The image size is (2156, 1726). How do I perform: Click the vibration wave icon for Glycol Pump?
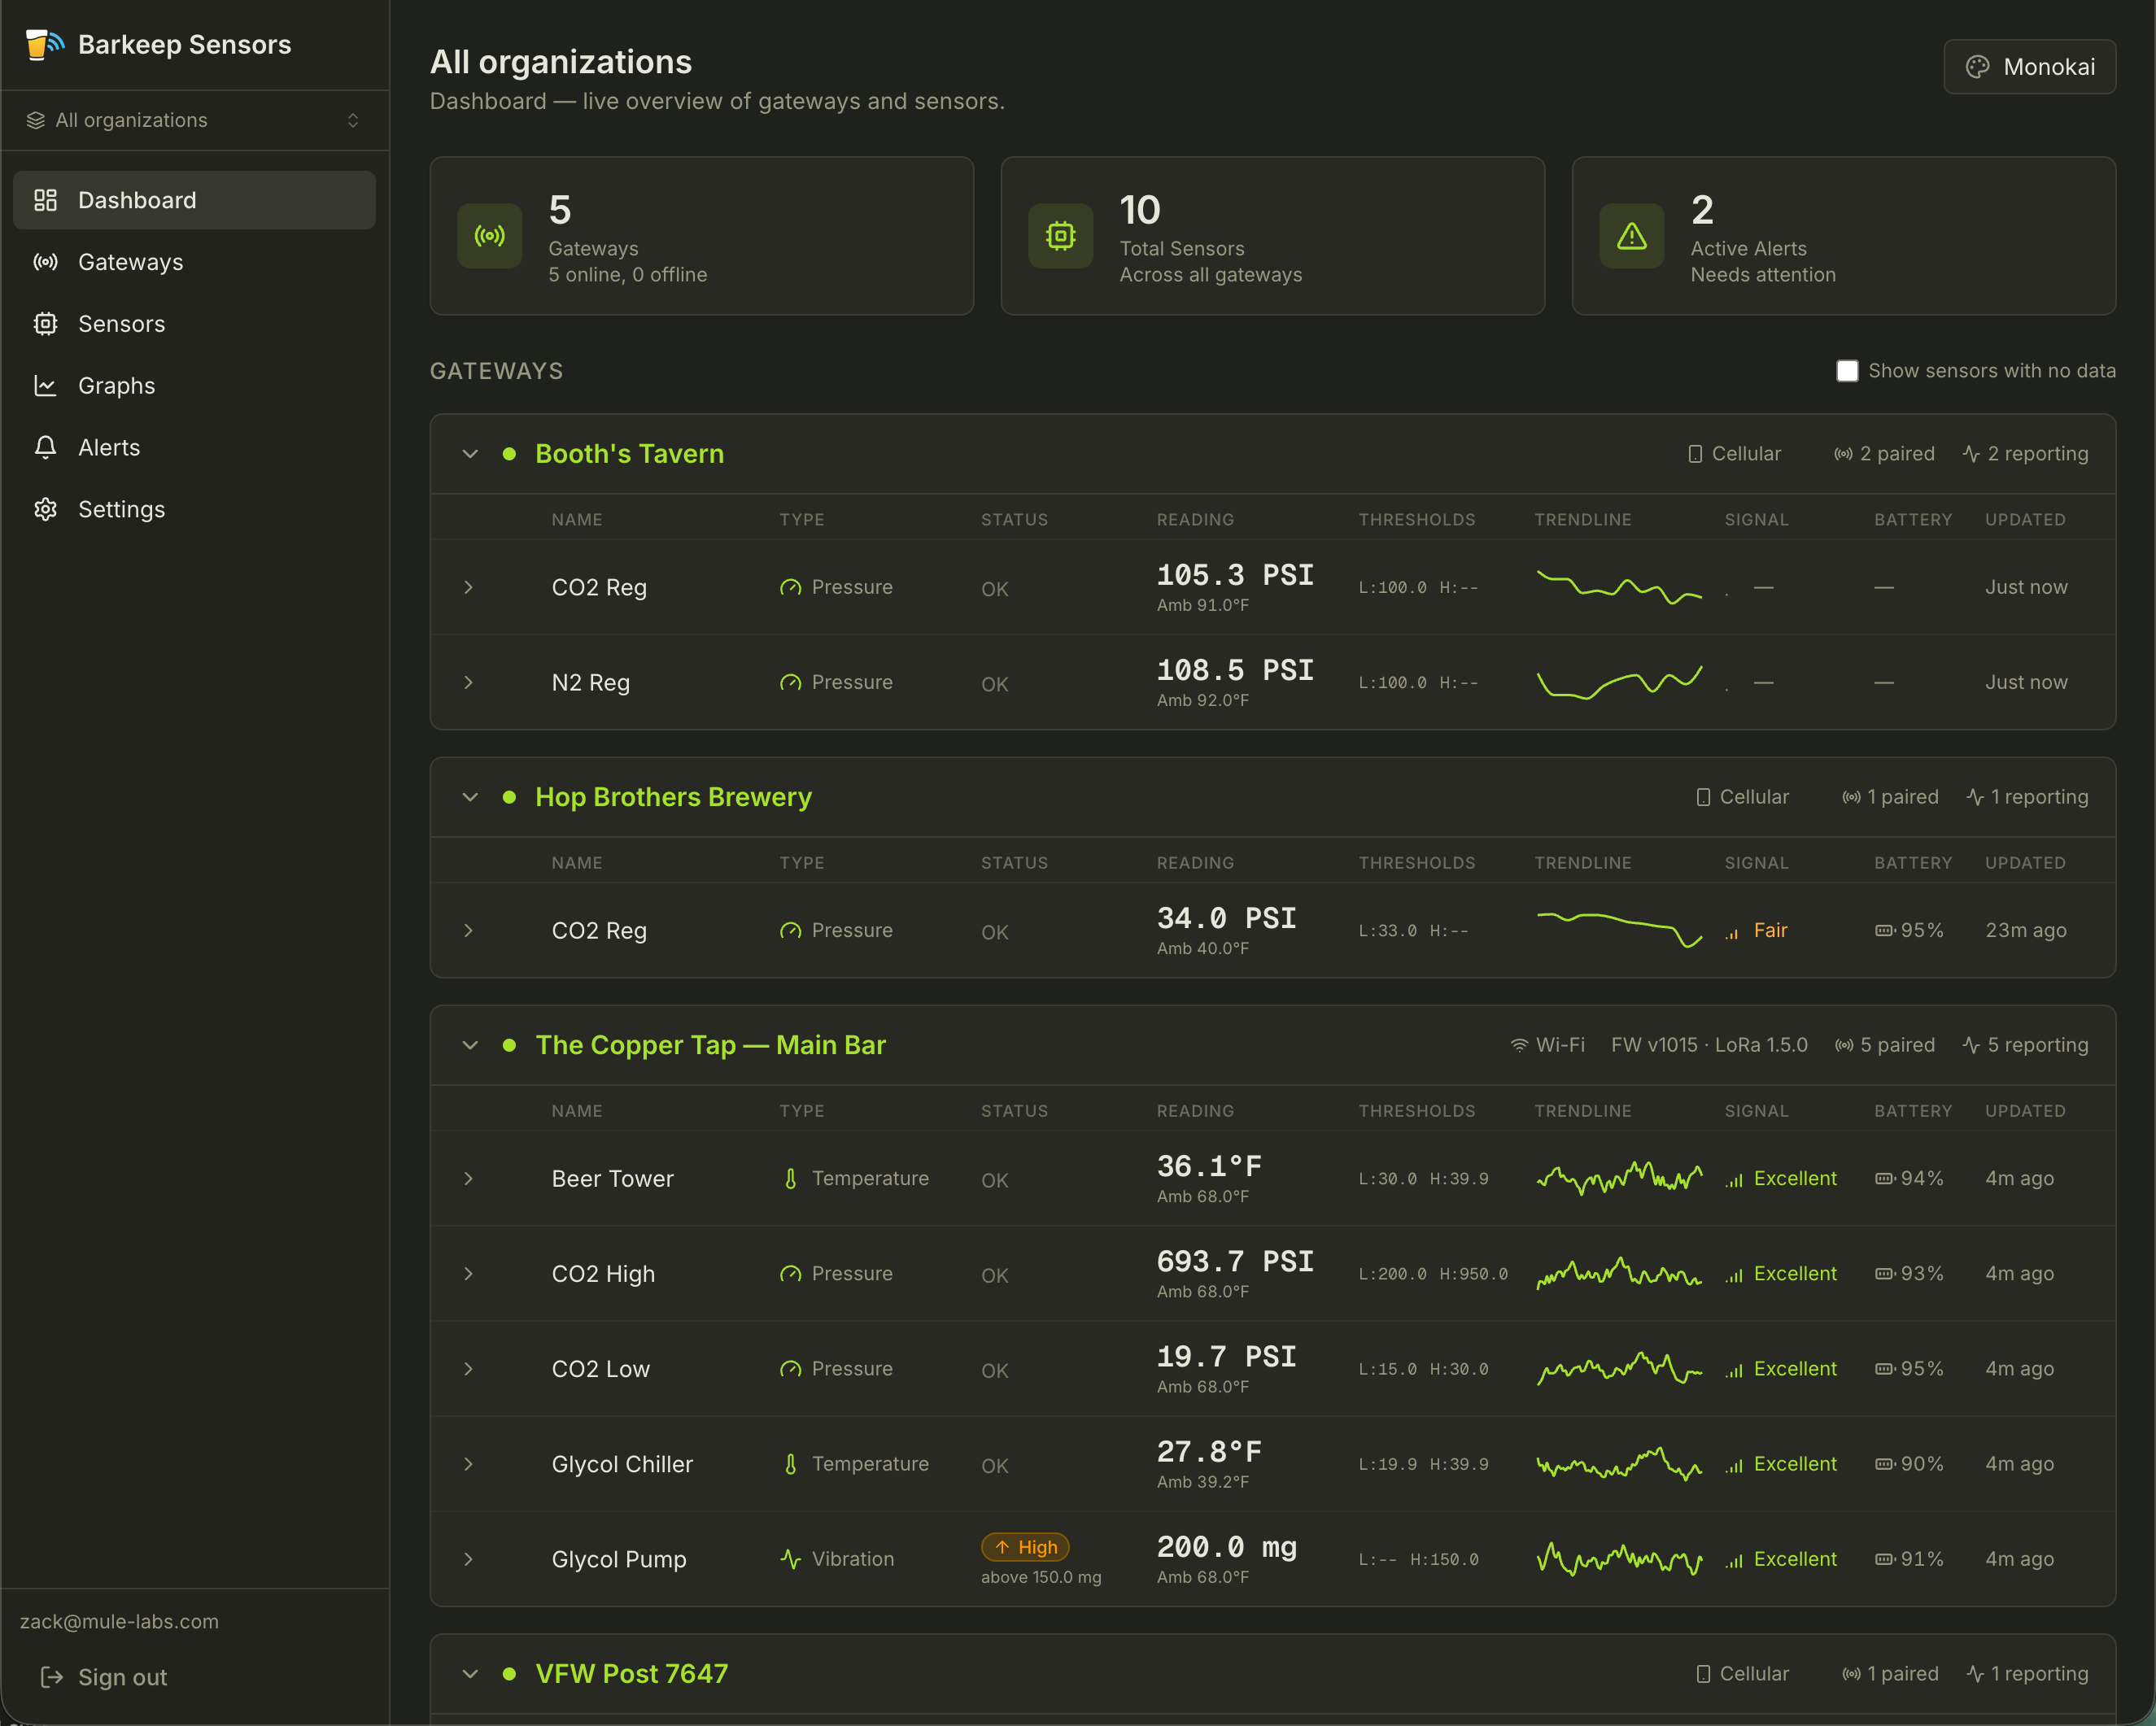click(791, 1559)
